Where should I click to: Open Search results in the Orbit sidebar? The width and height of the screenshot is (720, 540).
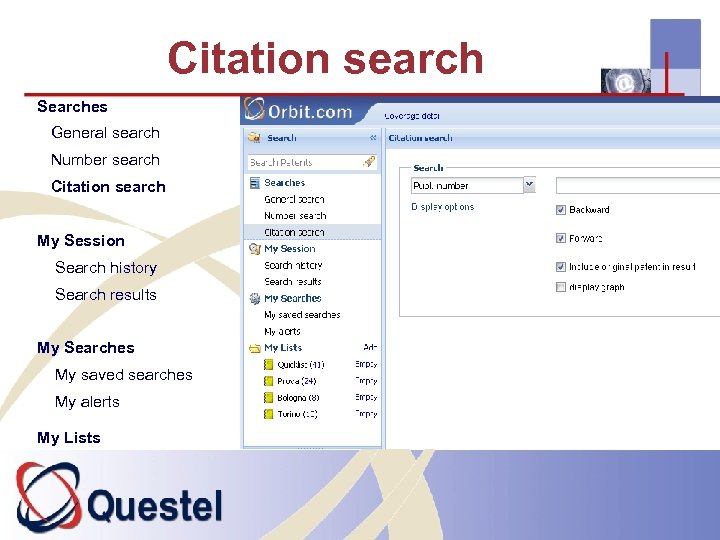click(x=293, y=282)
